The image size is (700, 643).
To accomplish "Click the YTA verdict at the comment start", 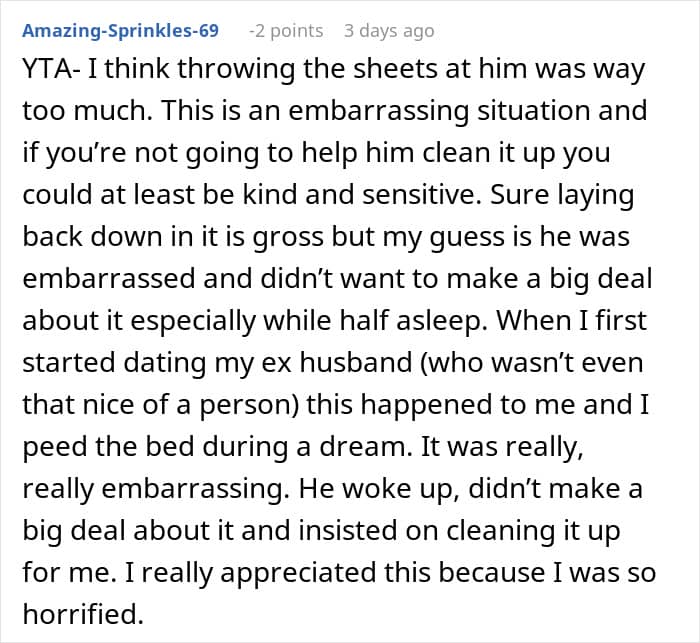I will point(47,69).
